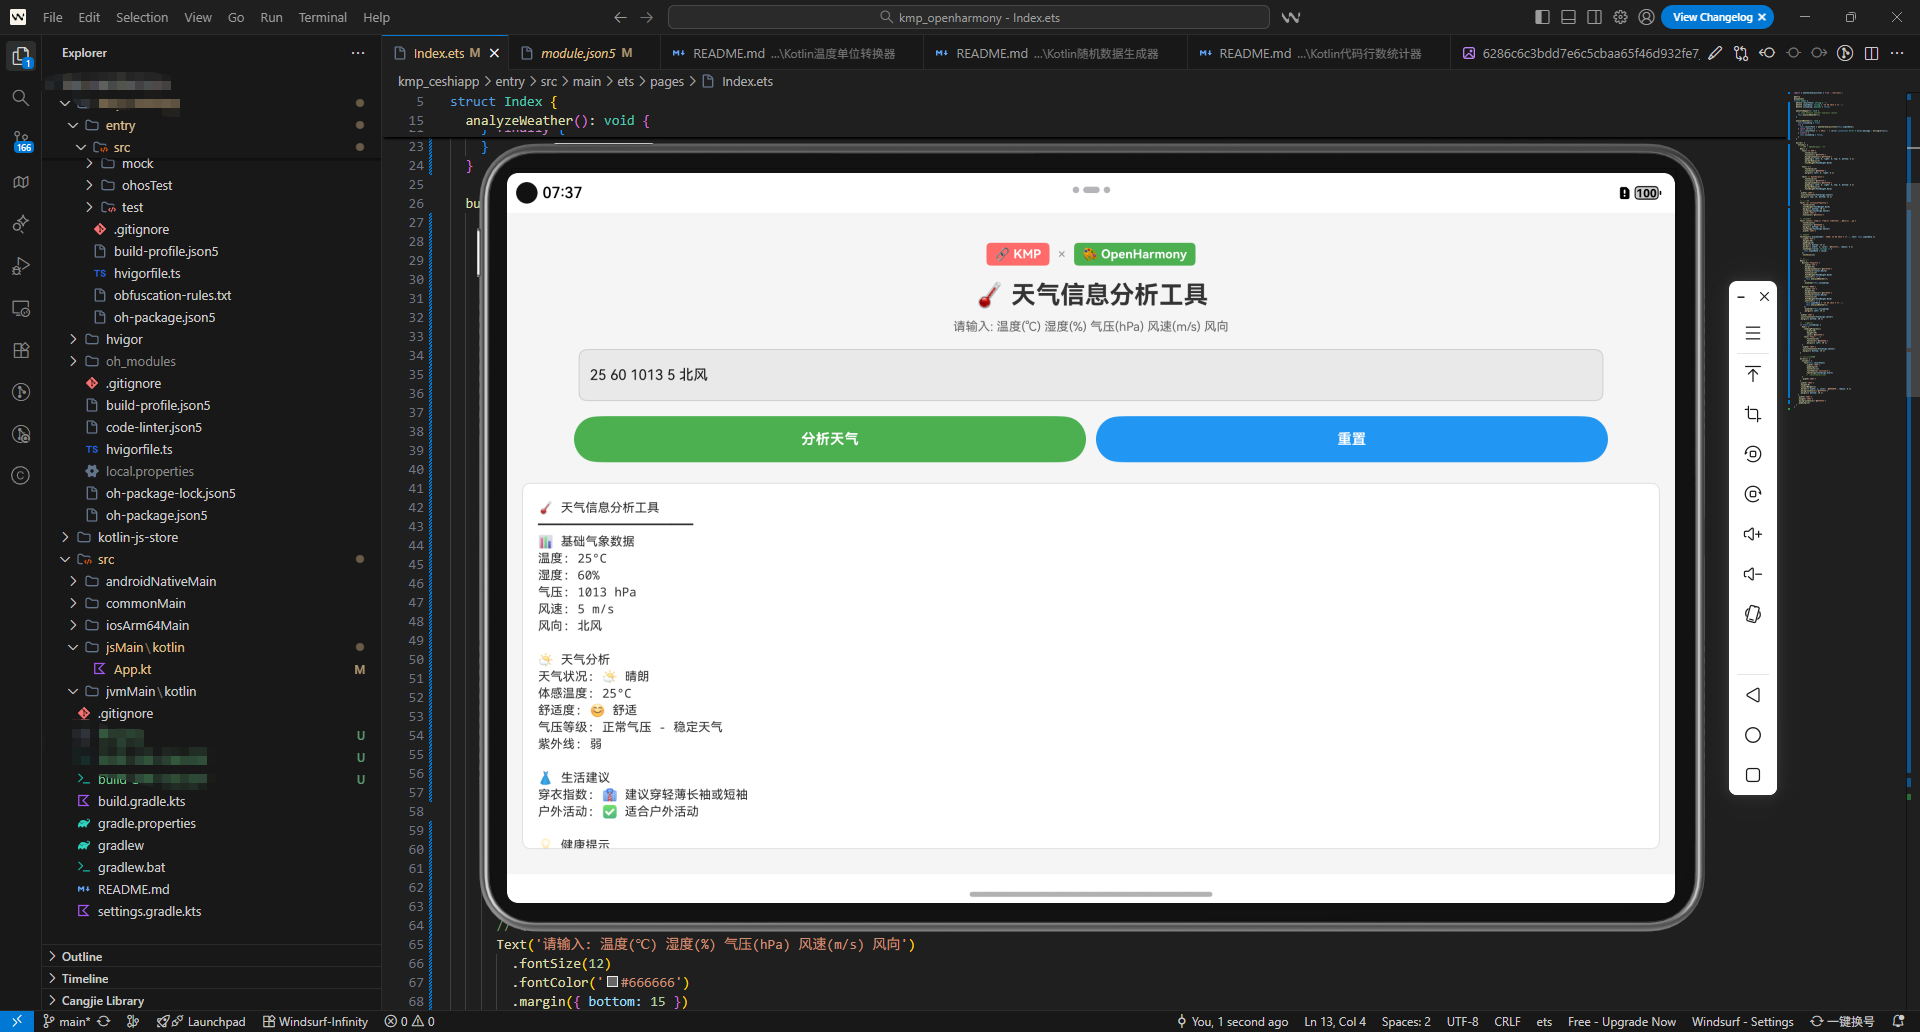This screenshot has height=1032, width=1920.
Task: Click the #666666 color swatch in code
Action: point(612,982)
